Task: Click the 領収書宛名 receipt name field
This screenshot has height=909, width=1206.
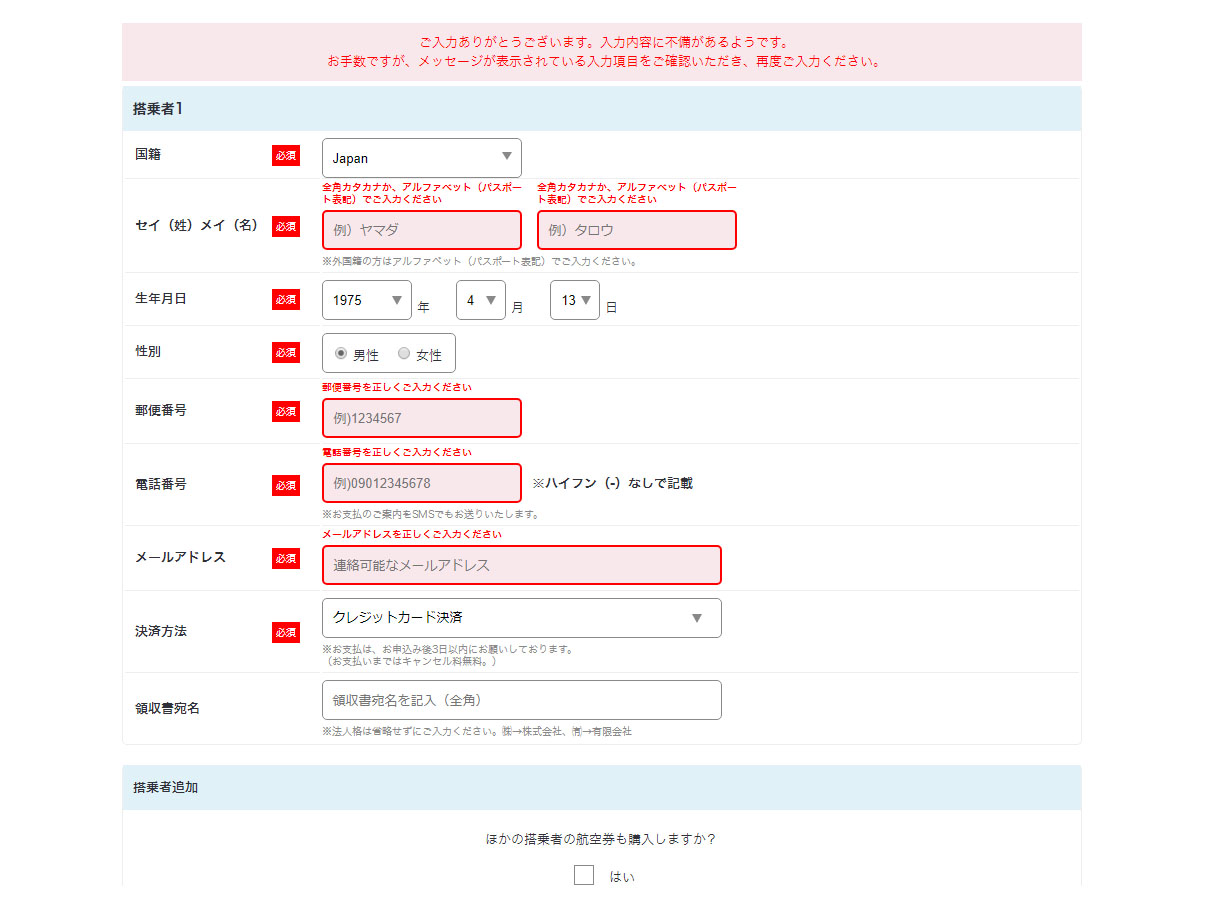Action: [x=521, y=700]
